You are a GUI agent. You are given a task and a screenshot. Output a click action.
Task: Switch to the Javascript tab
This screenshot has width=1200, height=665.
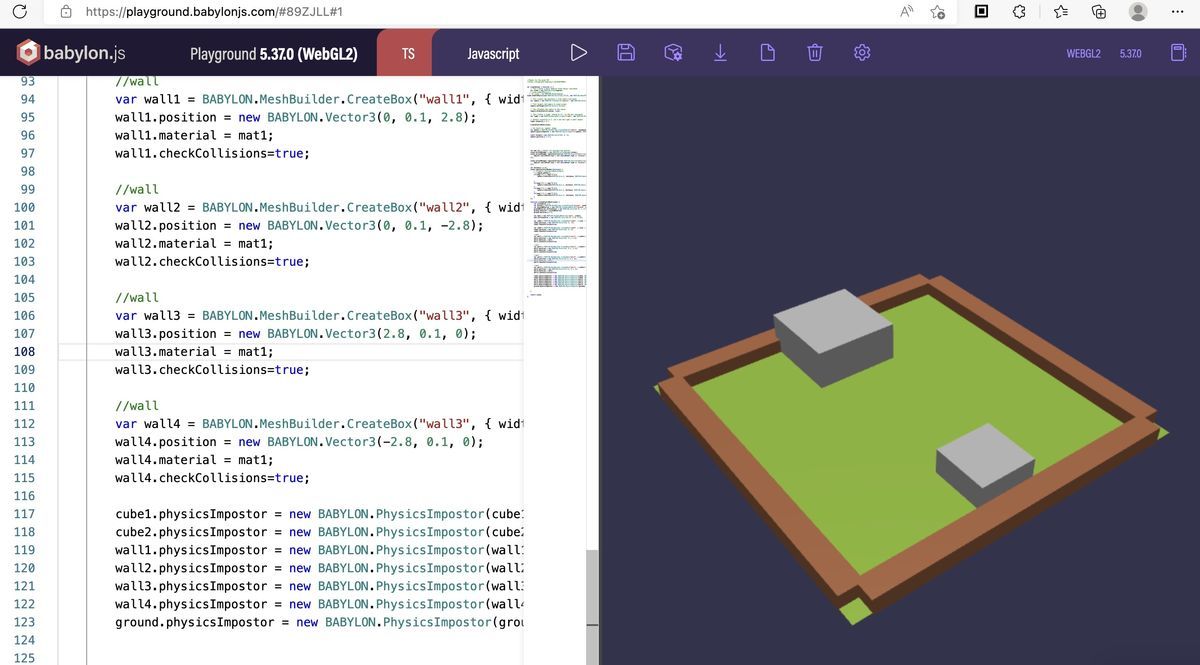tap(493, 52)
